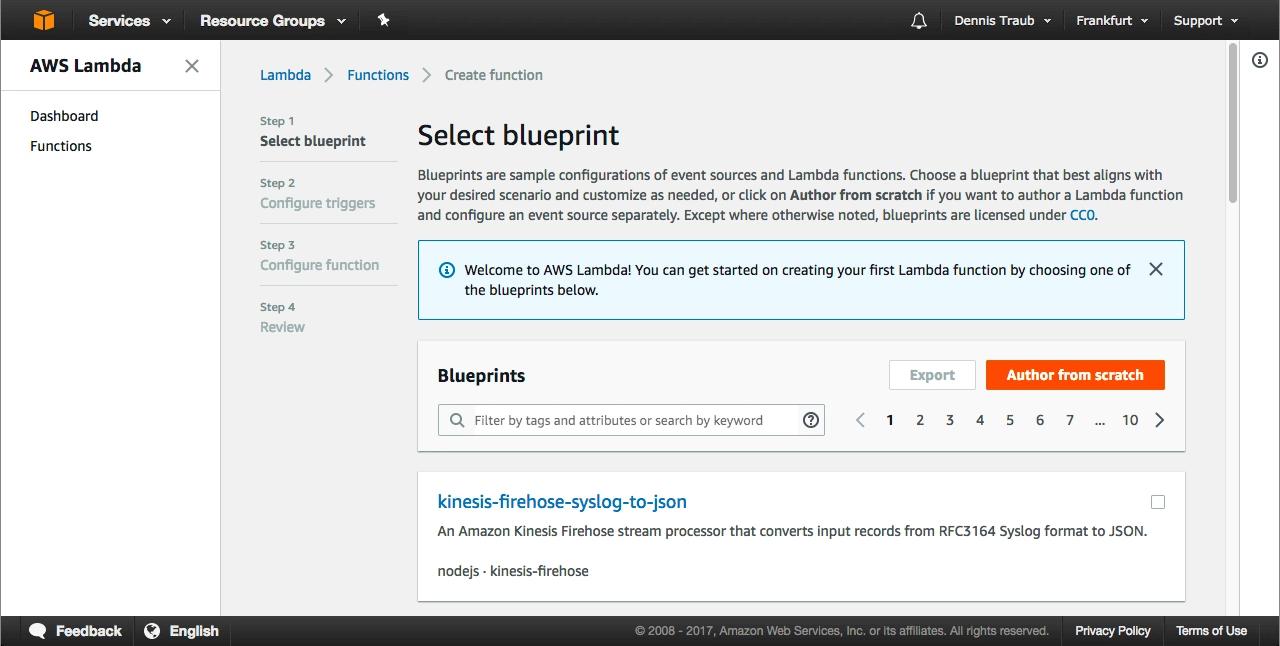Open the Resource Groups dropdown
Viewport: 1280px width, 646px height.
(272, 21)
